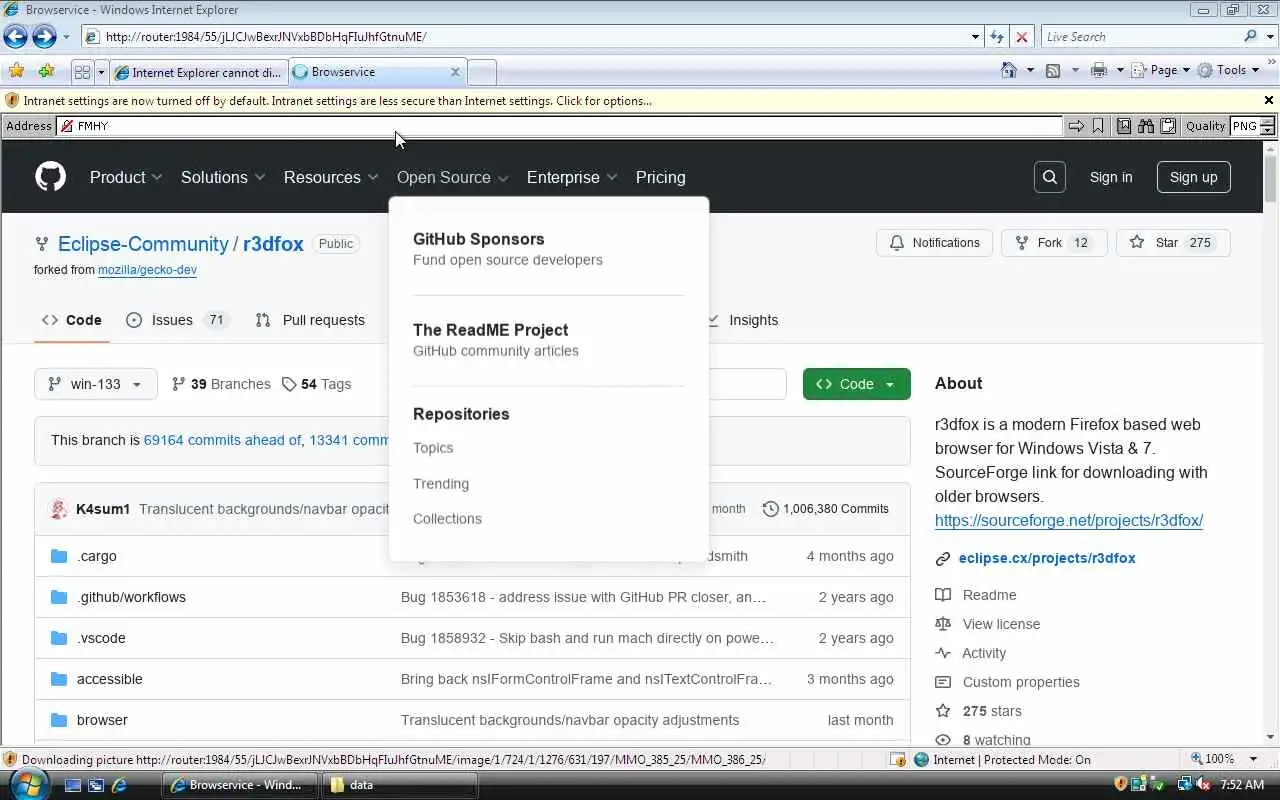Image resolution: width=1280 pixels, height=800 pixels.
Task: Click the IE Forward arrow button
Action: click(x=44, y=37)
